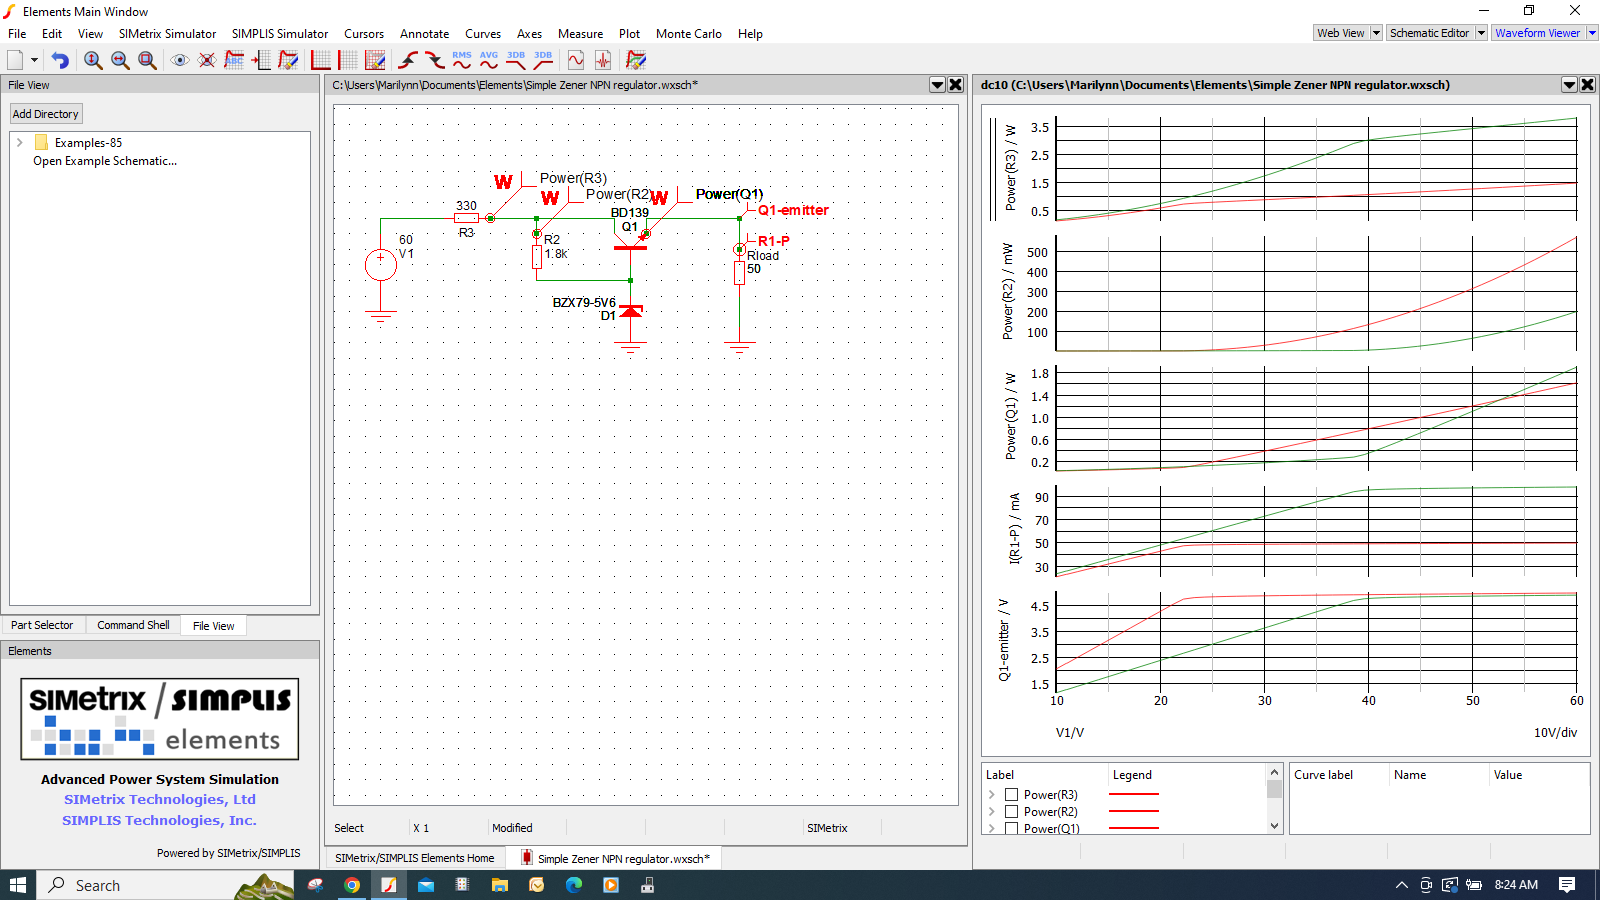Click the blue undo arrow icon
This screenshot has height=900, width=1600.
tap(60, 60)
